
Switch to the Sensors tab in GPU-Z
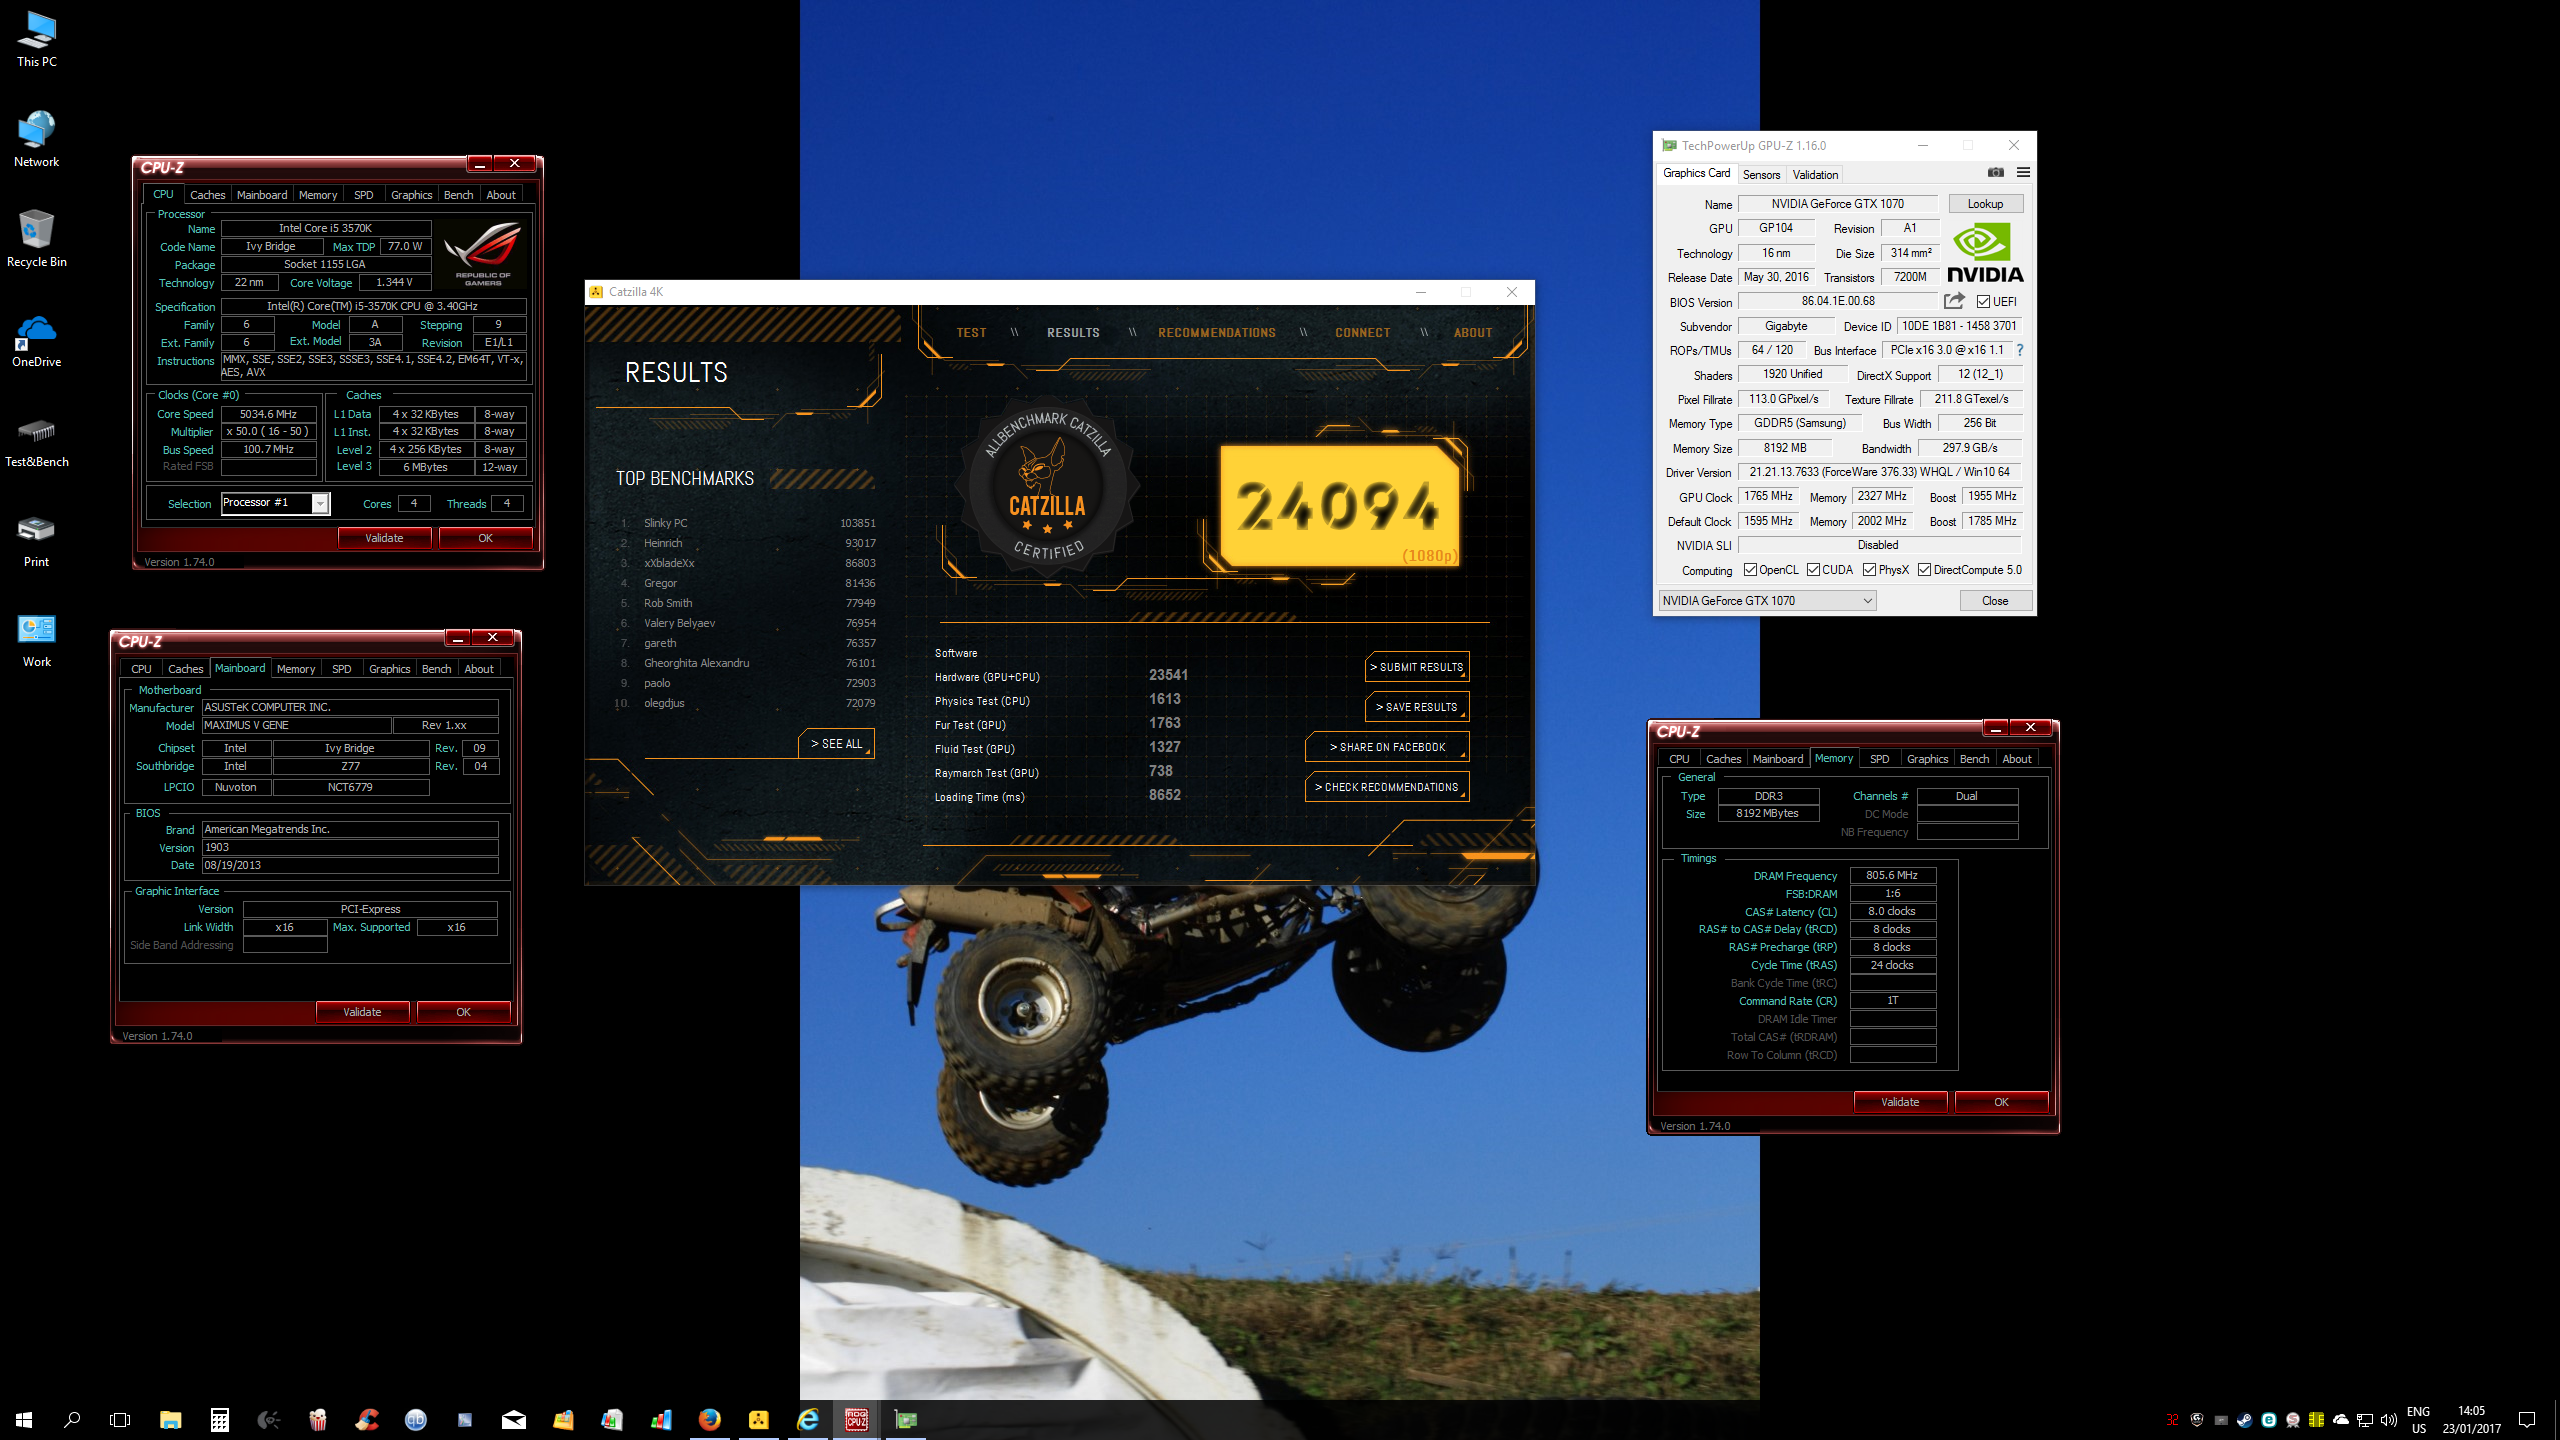click(1761, 174)
